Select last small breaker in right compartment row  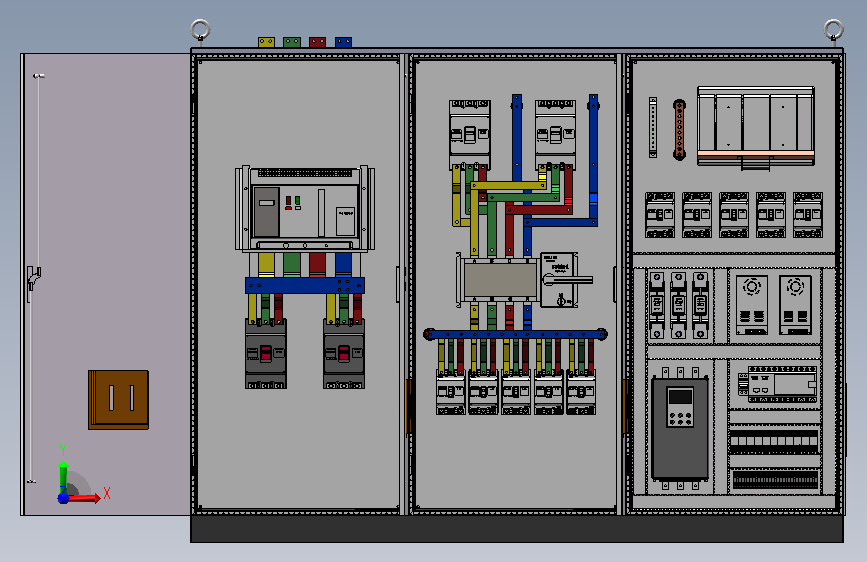tap(808, 215)
